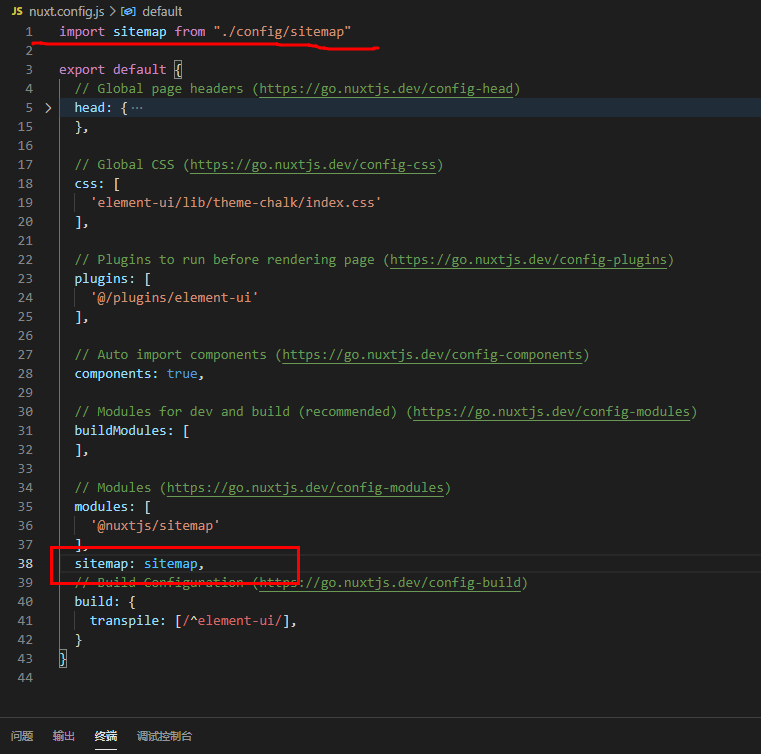Click the css property on line 18

(86, 184)
